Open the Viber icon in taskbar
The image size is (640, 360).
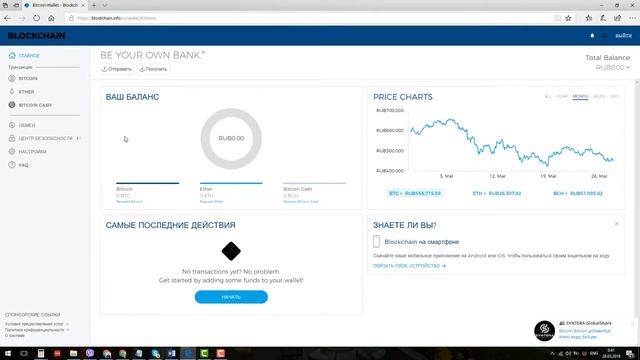pyautogui.click(x=90, y=353)
